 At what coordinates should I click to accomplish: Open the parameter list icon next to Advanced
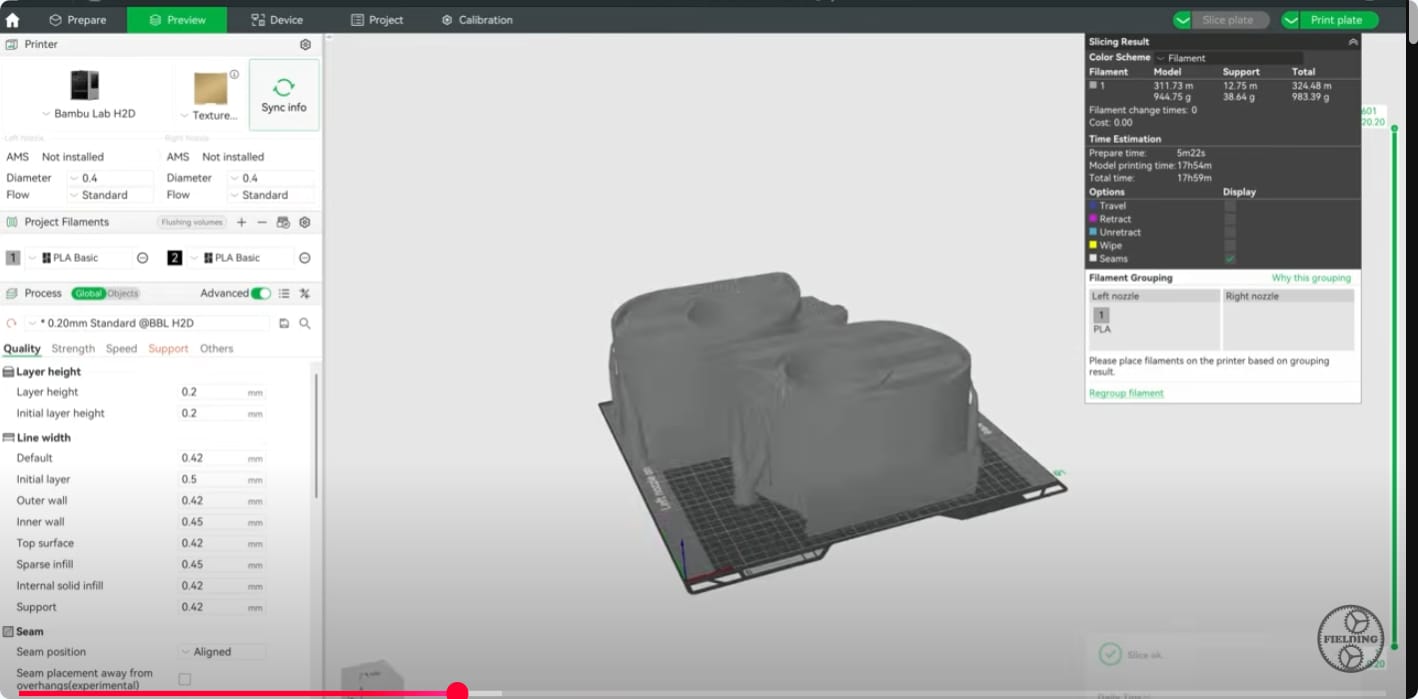[284, 294]
